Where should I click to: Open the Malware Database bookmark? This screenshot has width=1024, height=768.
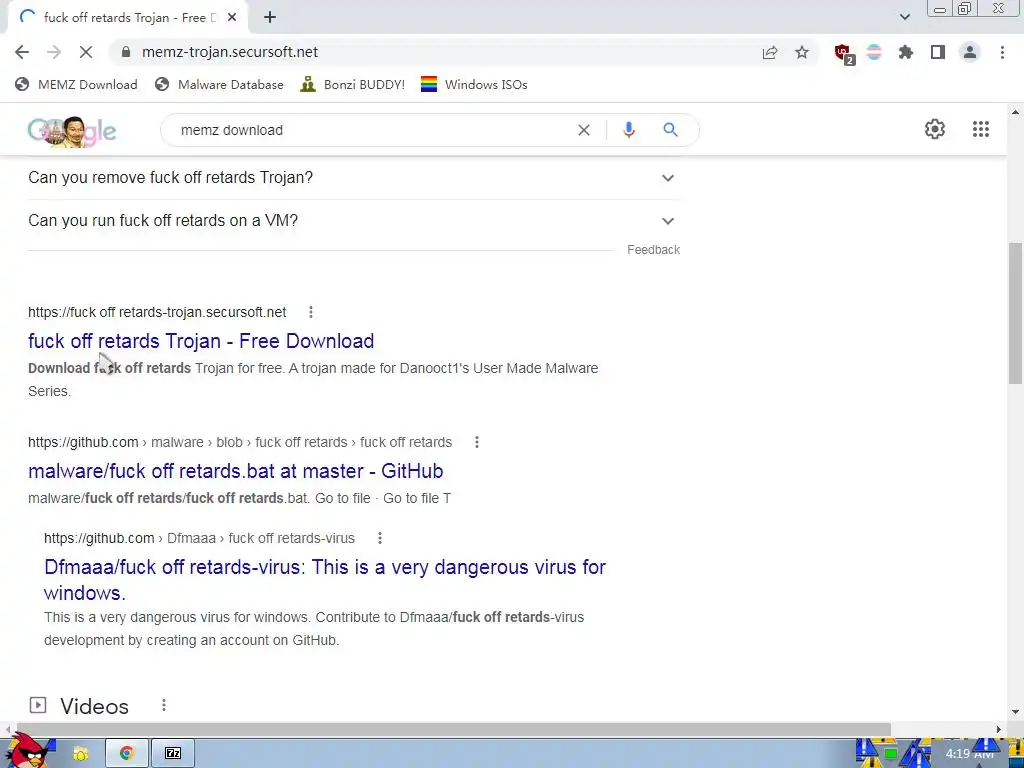(x=219, y=84)
